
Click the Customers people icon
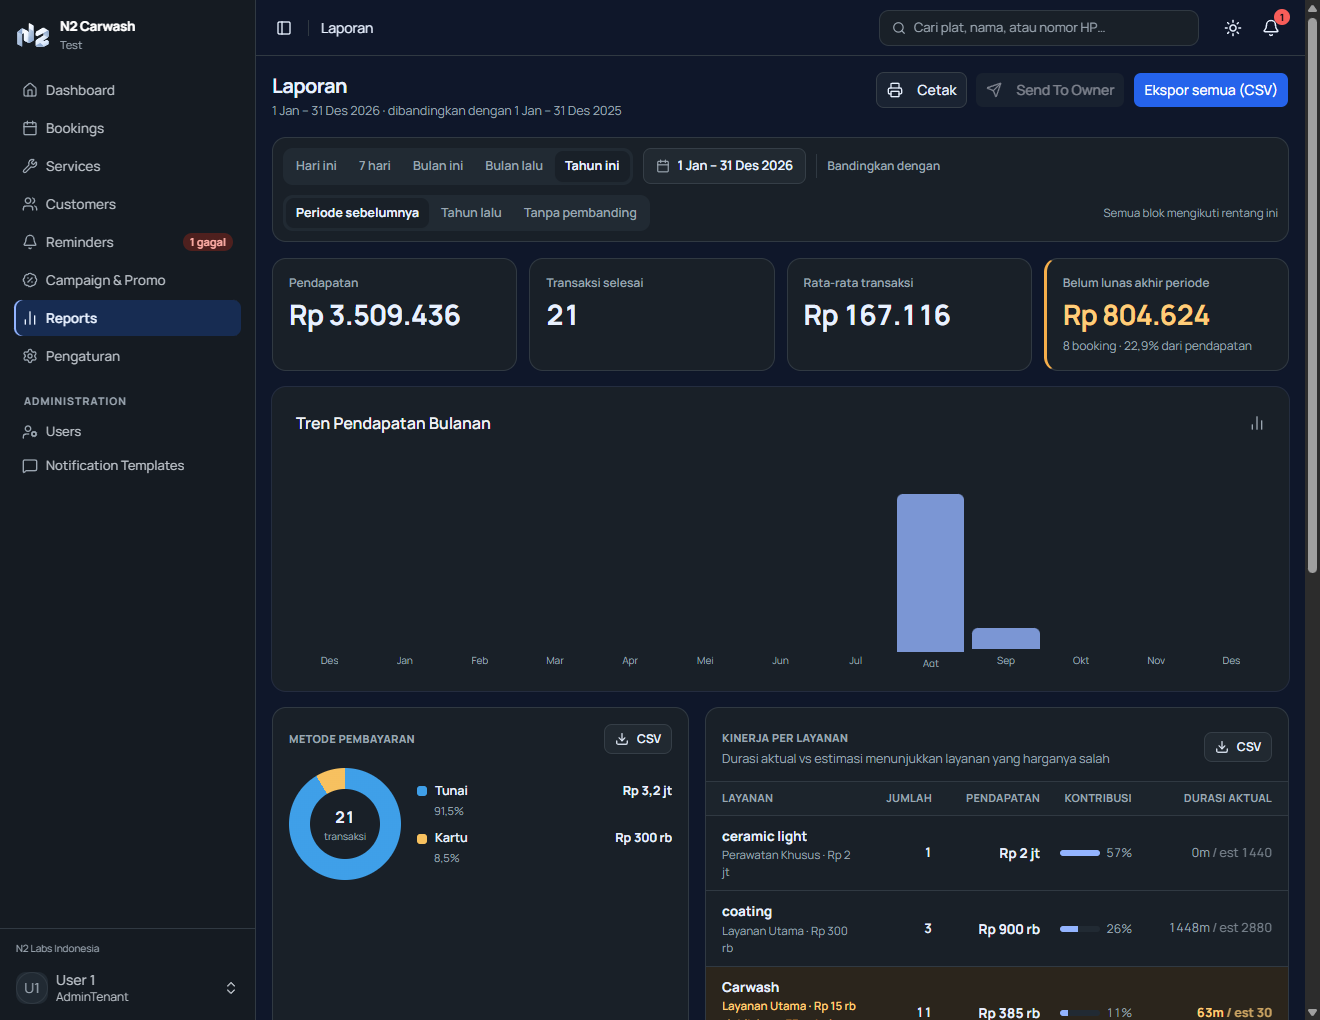30,204
